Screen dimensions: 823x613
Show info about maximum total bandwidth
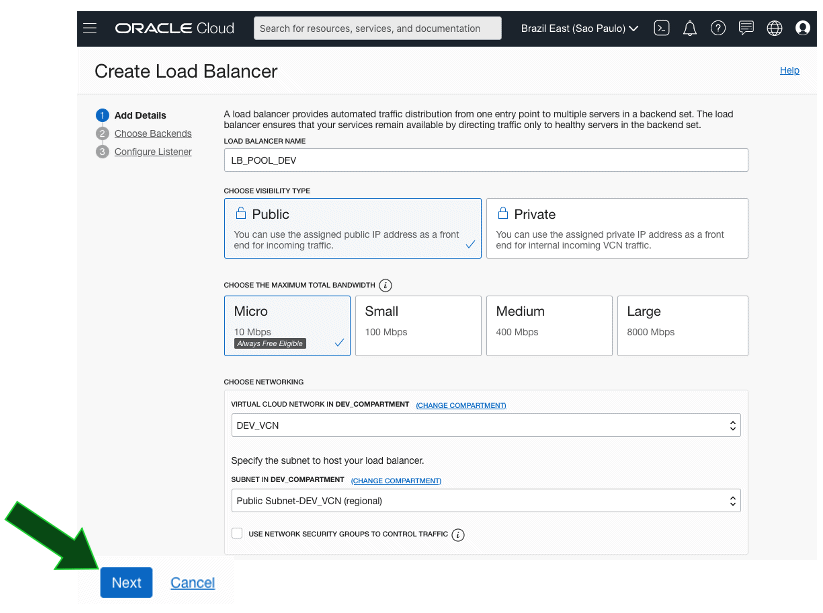pos(385,285)
